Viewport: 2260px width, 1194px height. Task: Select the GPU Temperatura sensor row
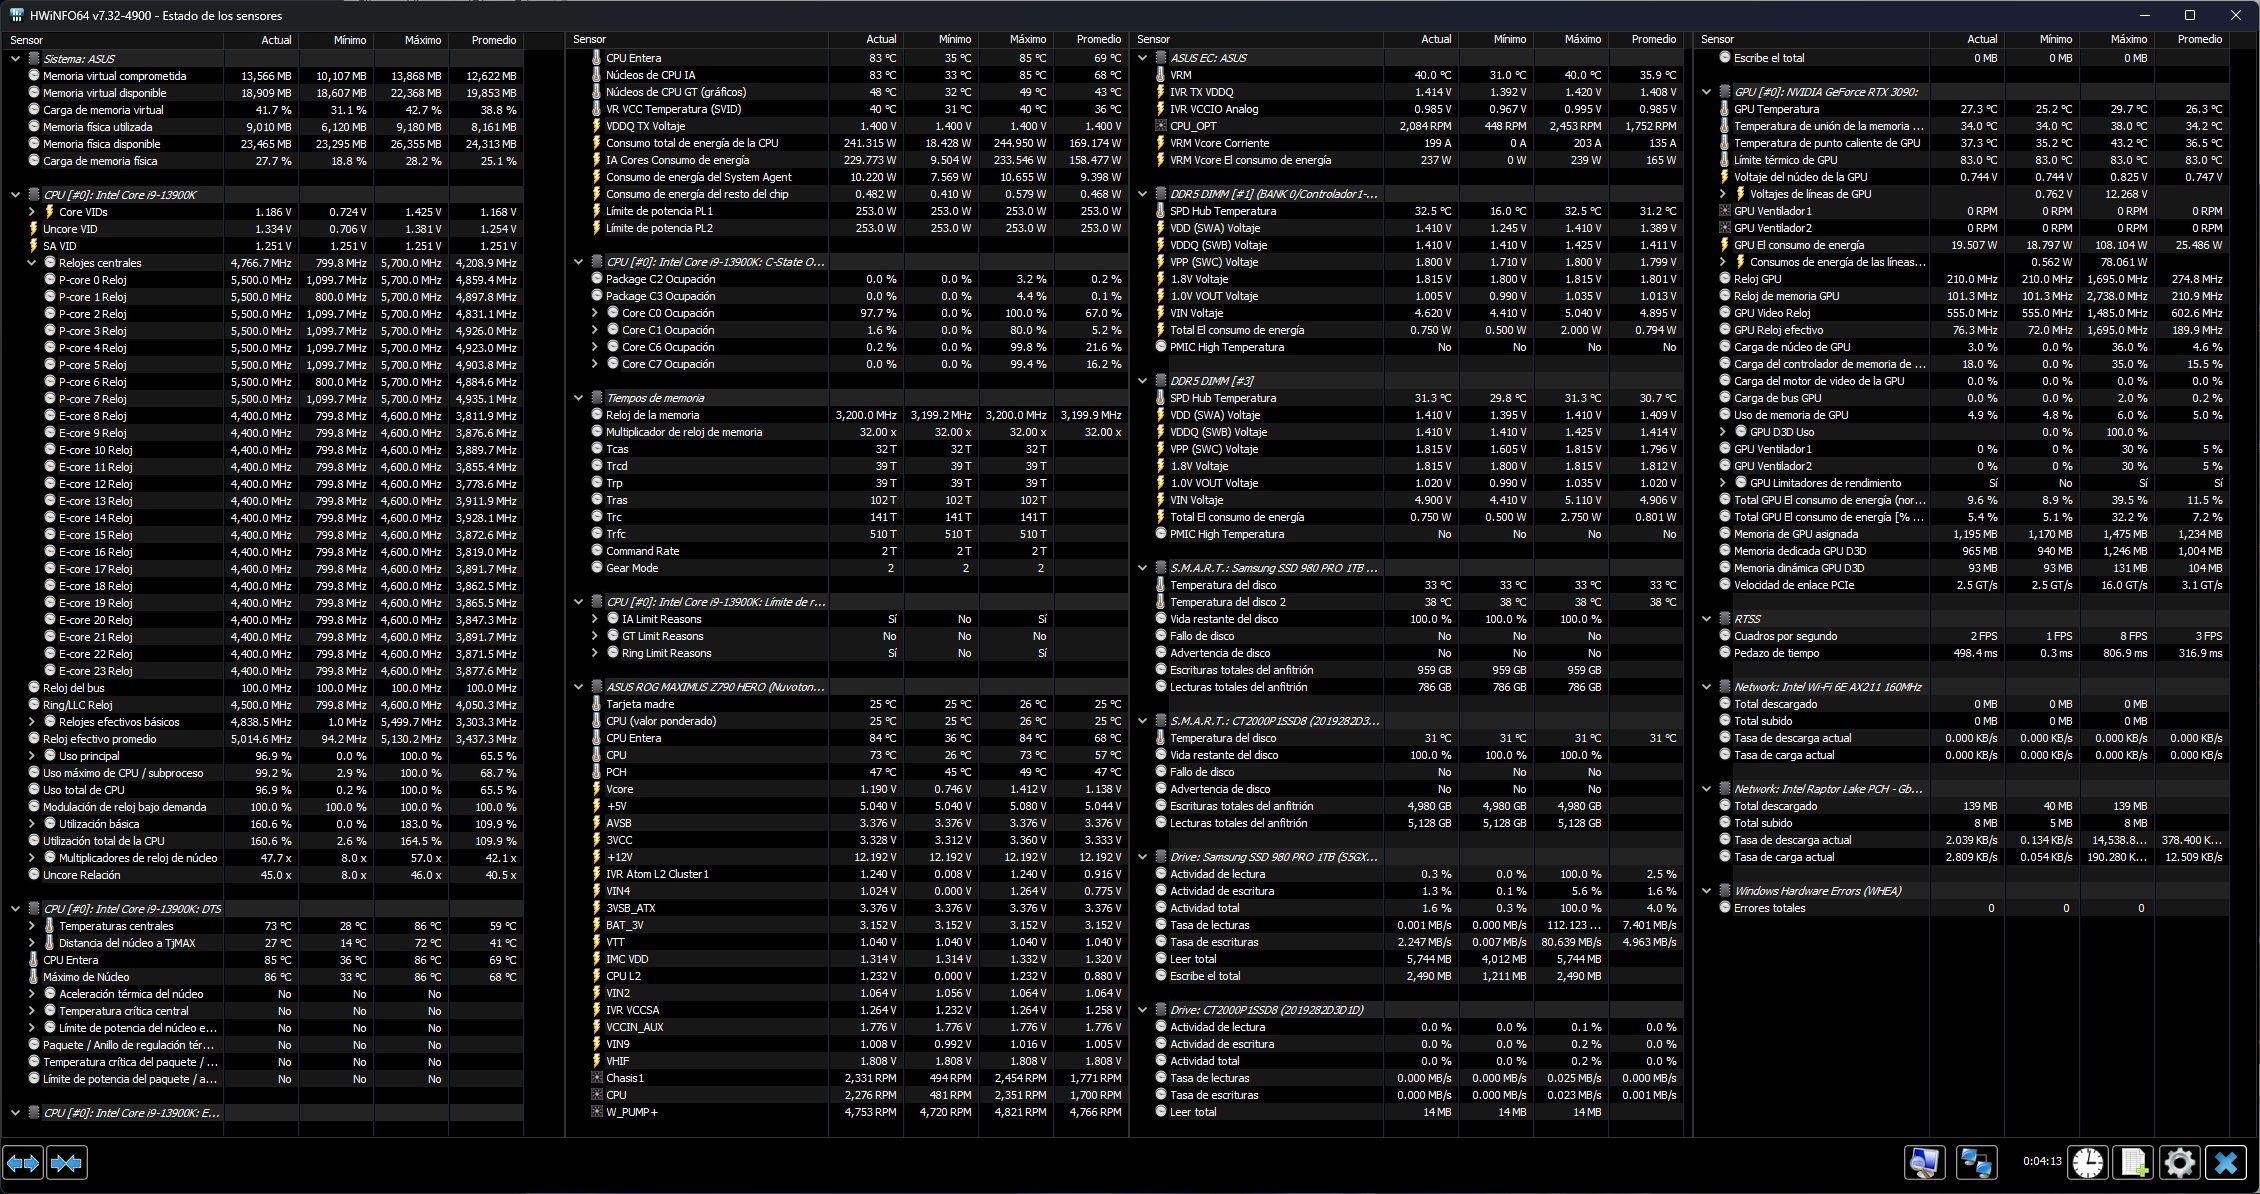(x=1776, y=109)
